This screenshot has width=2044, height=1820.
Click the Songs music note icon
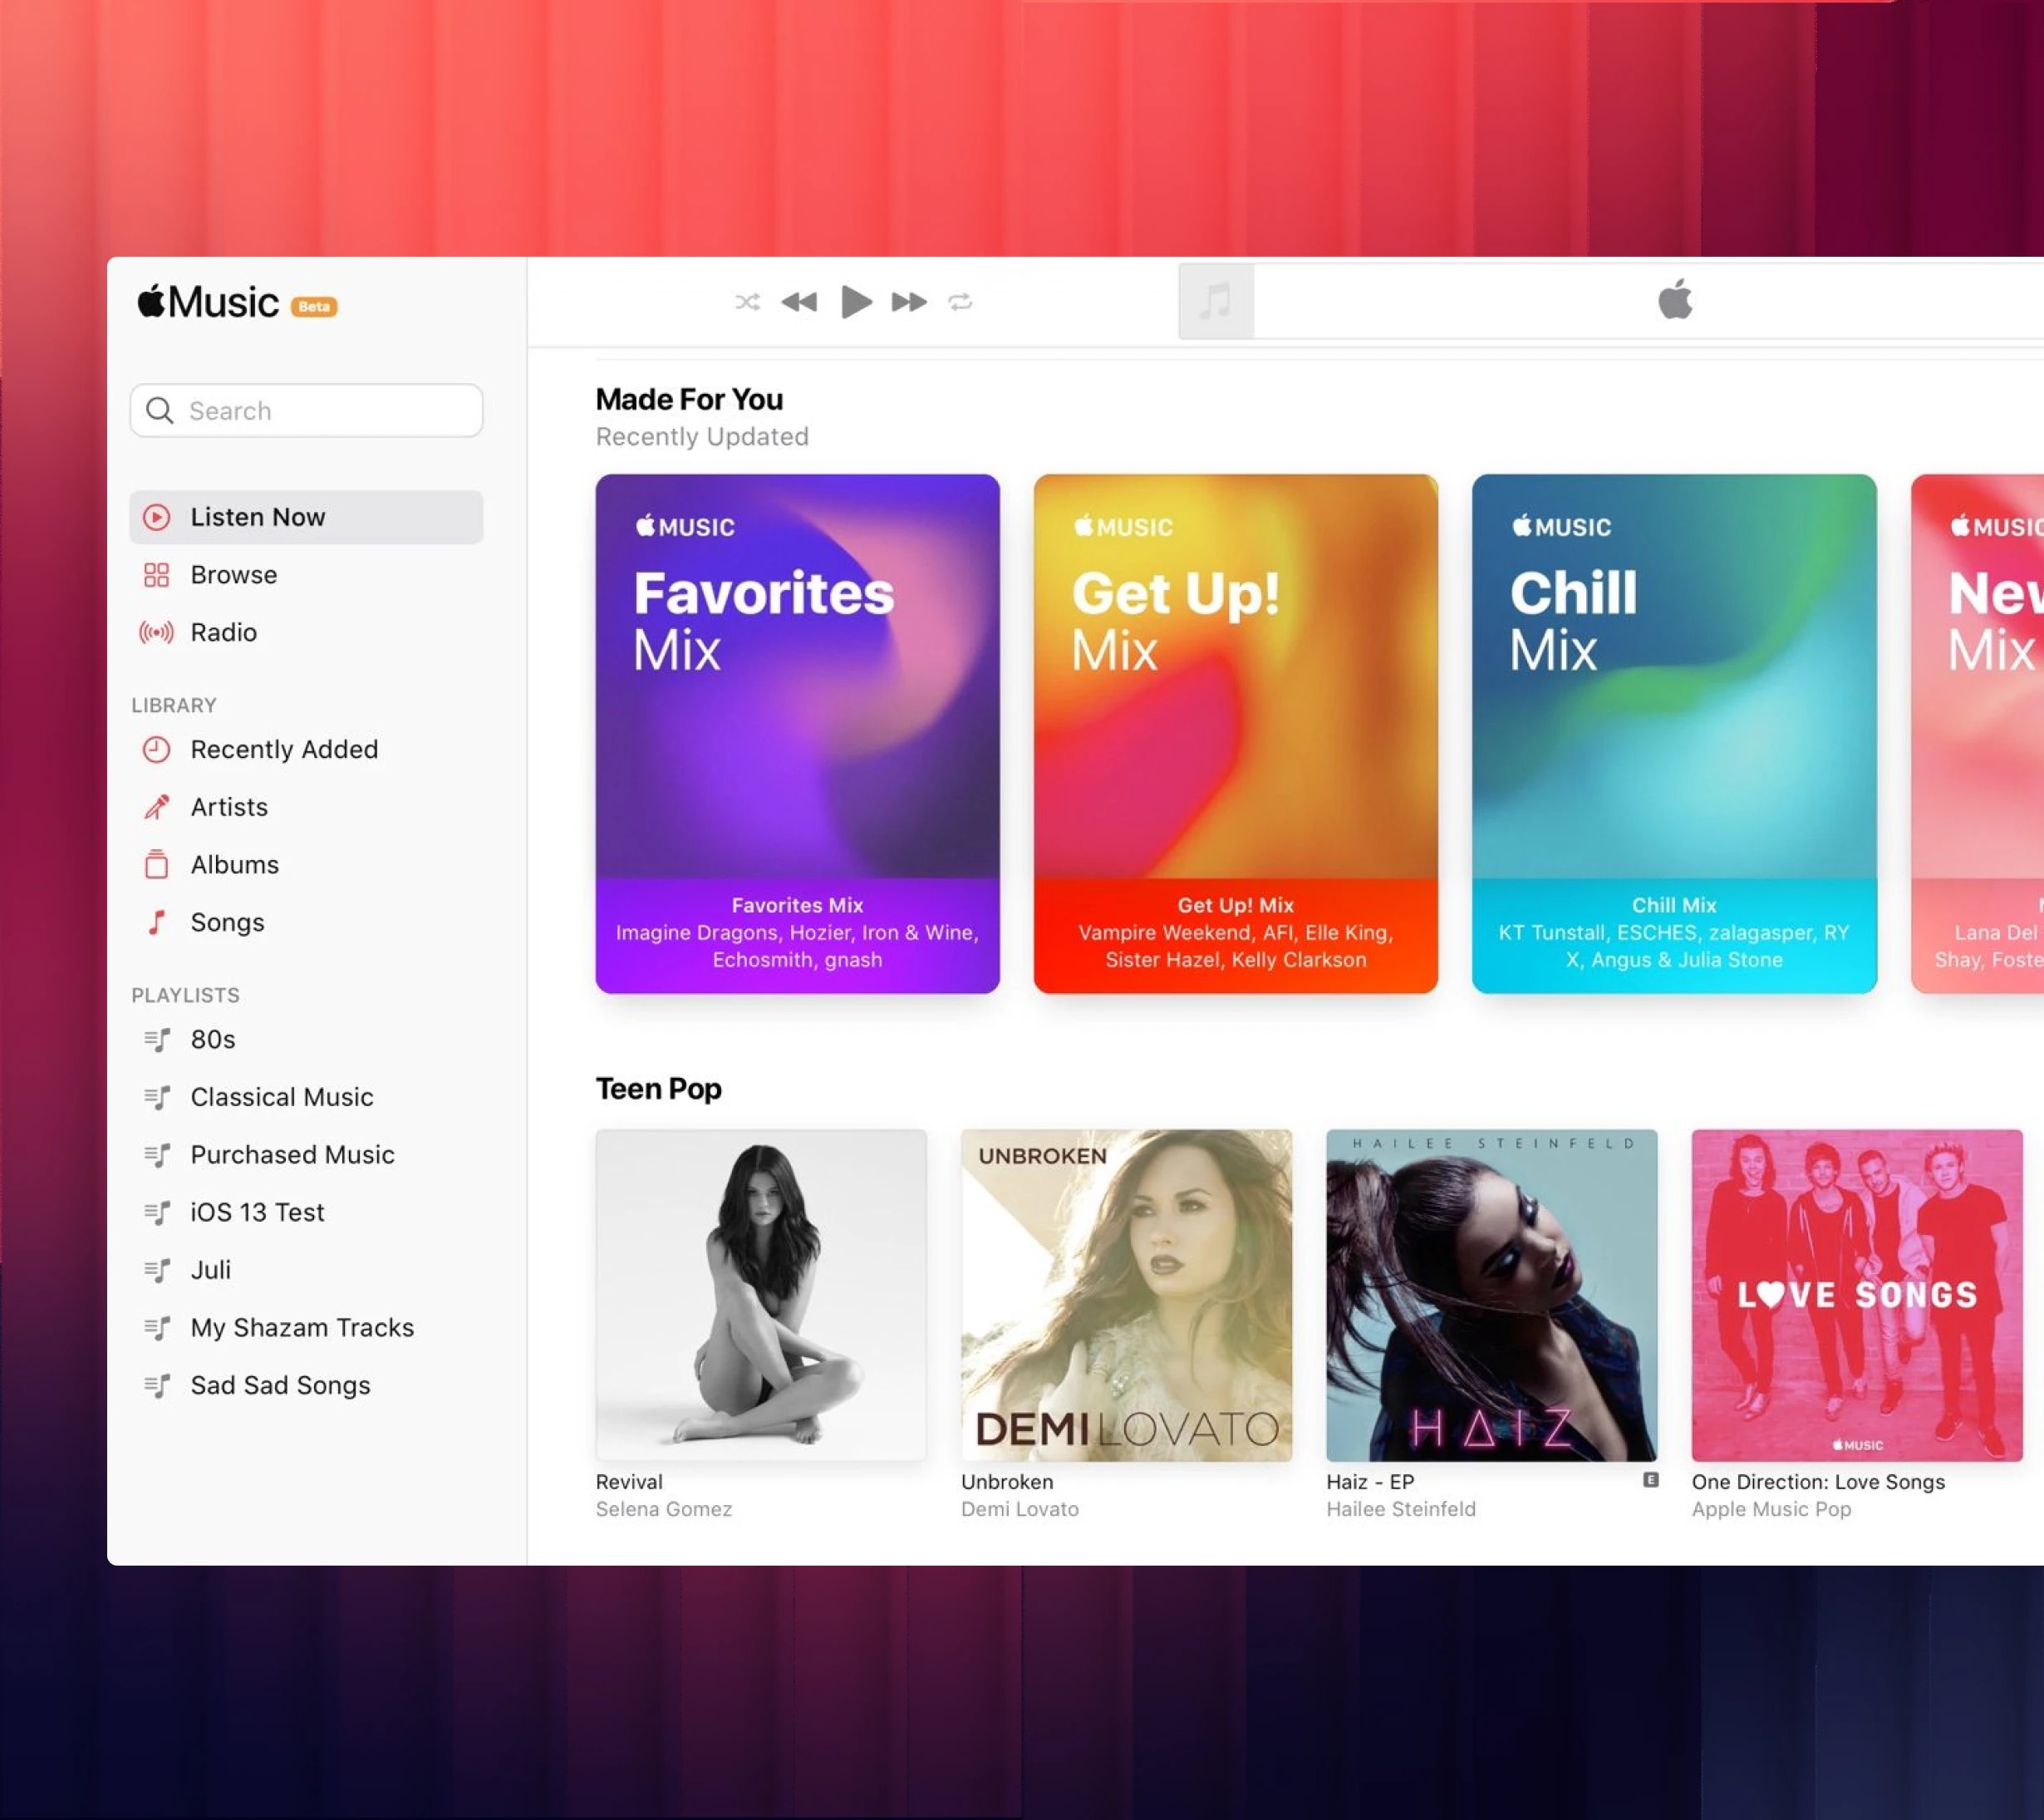tap(156, 923)
